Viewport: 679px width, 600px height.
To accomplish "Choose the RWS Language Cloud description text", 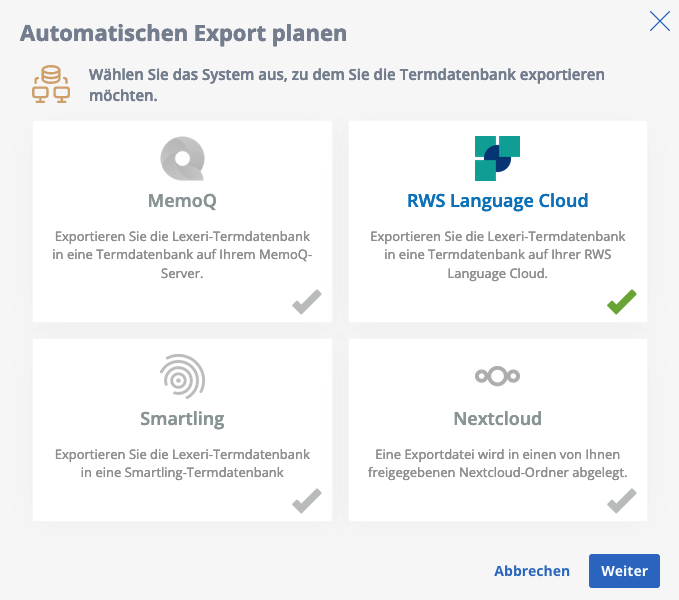I will click(x=498, y=255).
